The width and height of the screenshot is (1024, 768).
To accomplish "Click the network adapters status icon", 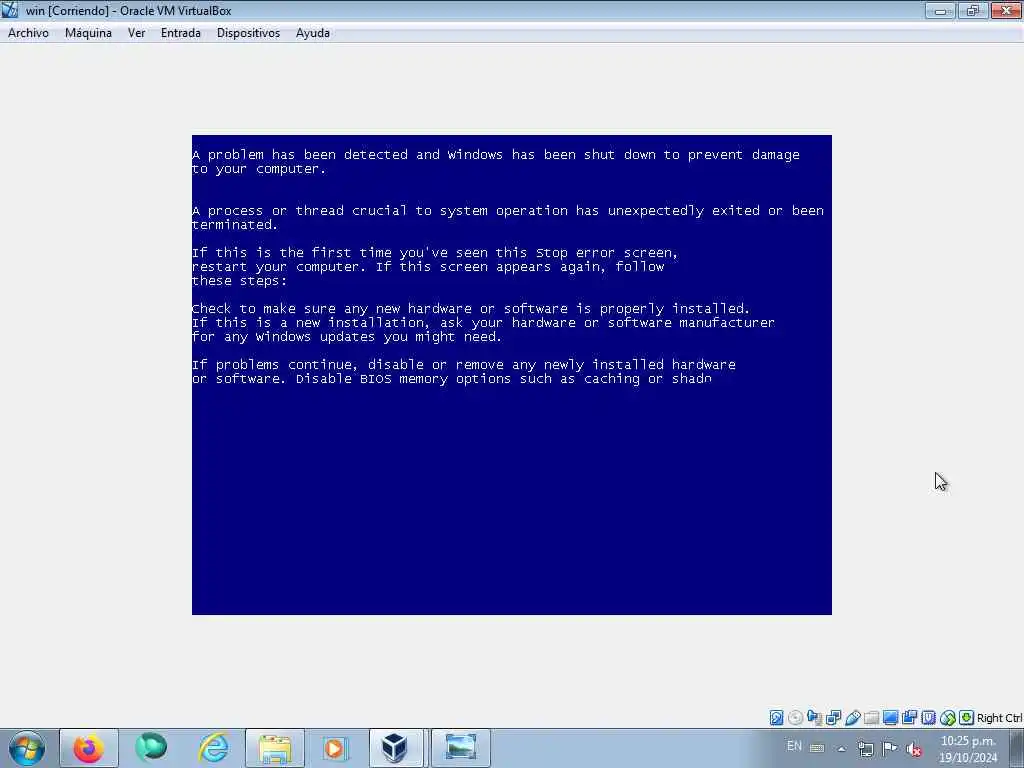I will (x=833, y=718).
